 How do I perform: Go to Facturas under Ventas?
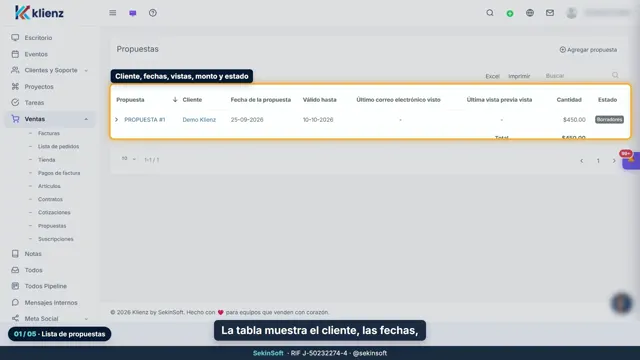click(x=49, y=133)
